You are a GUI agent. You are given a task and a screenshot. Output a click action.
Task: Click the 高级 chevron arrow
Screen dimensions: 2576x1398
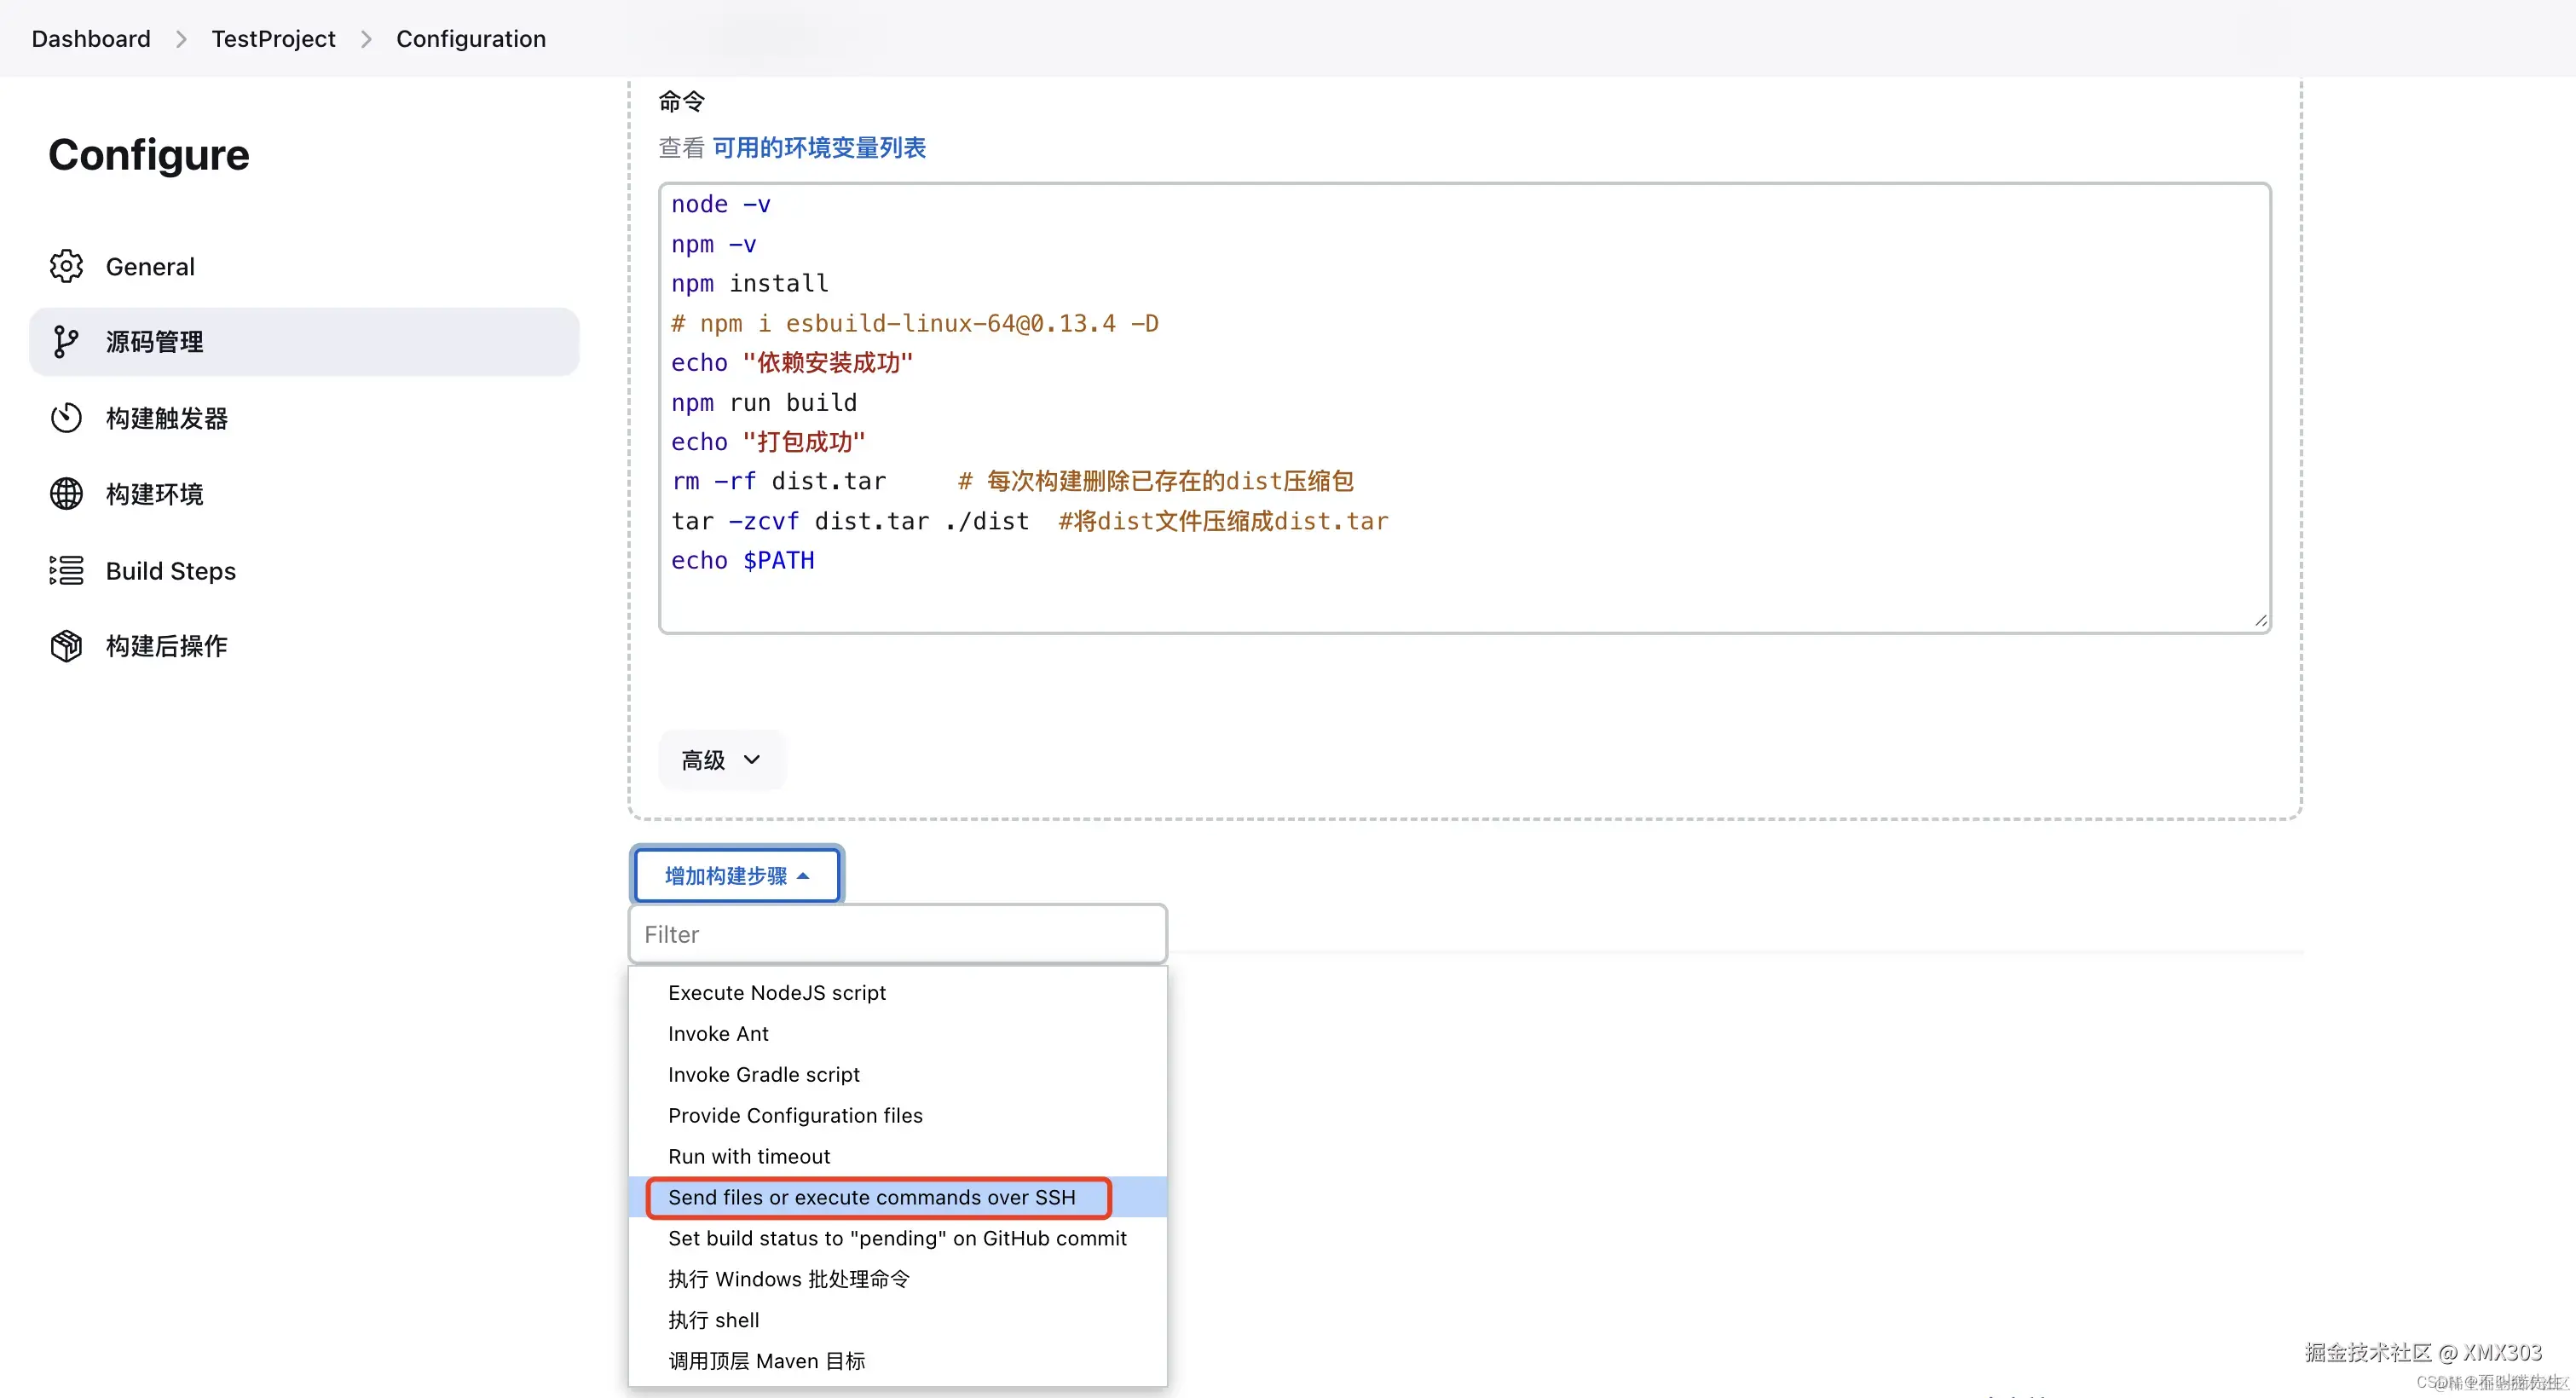tap(752, 760)
